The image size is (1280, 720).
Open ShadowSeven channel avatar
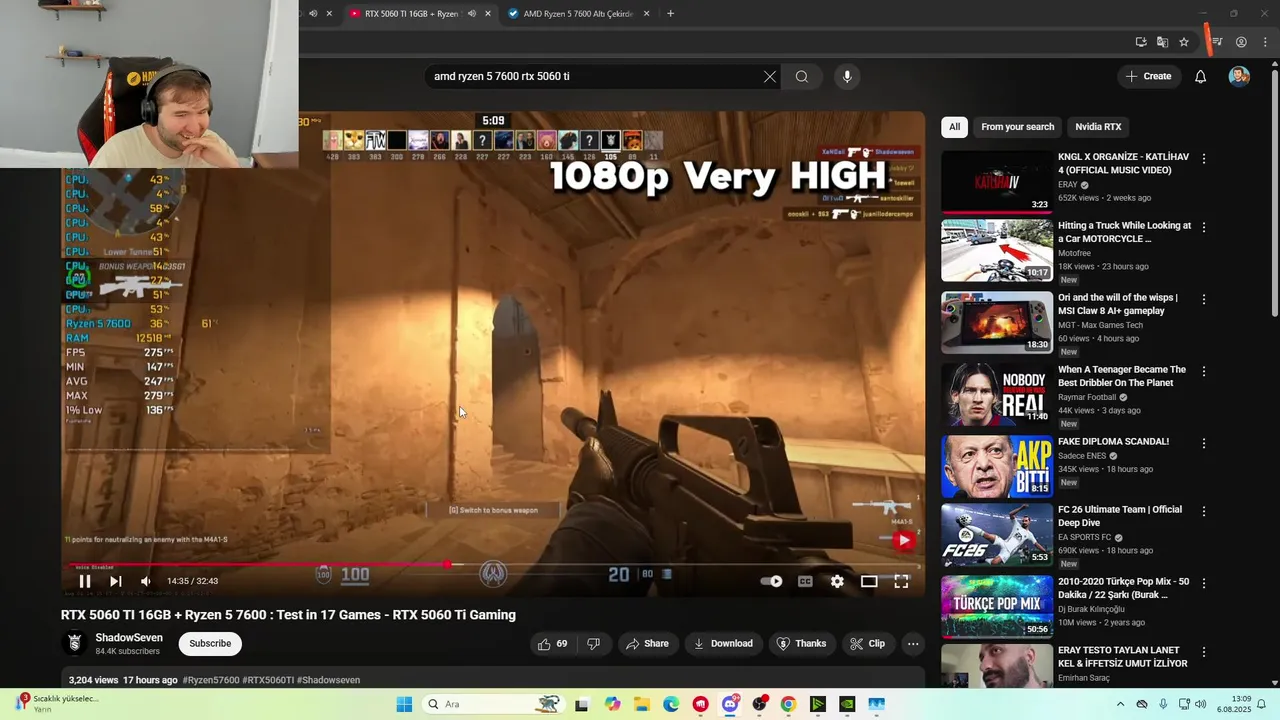(74, 644)
